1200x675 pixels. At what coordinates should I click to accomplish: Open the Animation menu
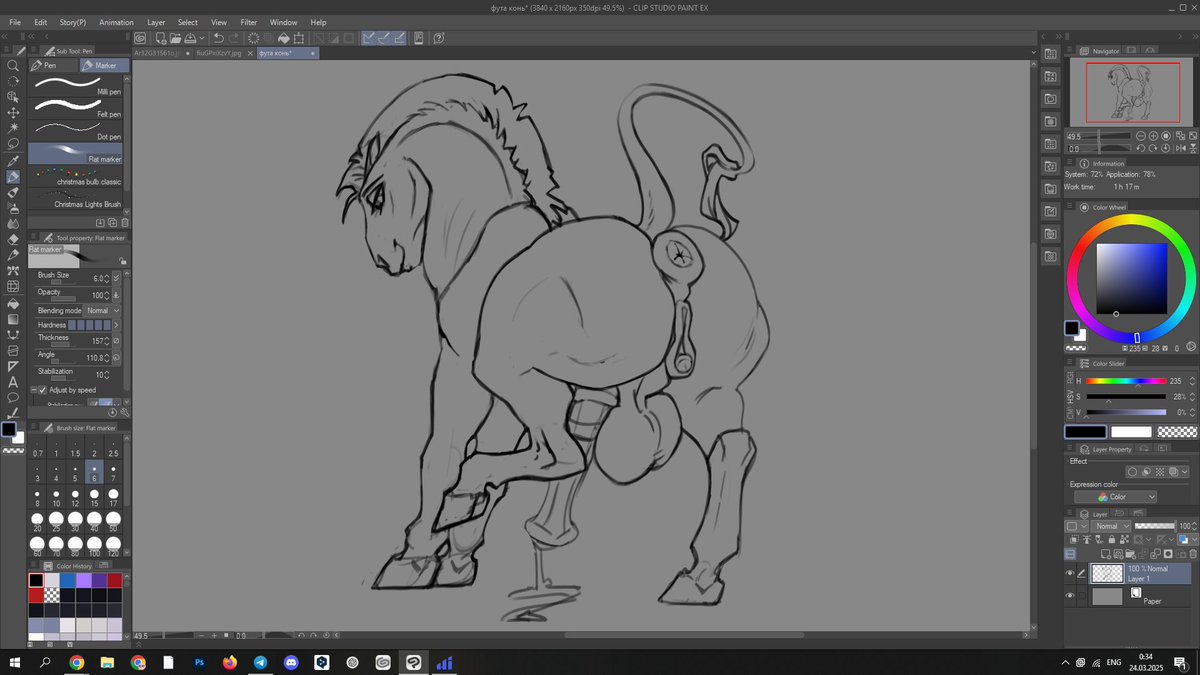point(117,22)
